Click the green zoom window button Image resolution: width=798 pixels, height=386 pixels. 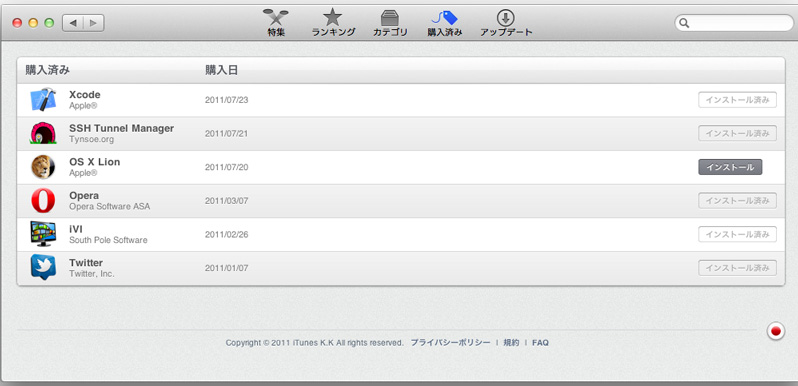point(49,23)
